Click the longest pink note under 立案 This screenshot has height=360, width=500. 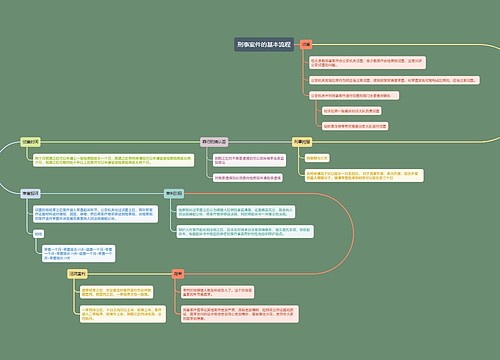394,80
